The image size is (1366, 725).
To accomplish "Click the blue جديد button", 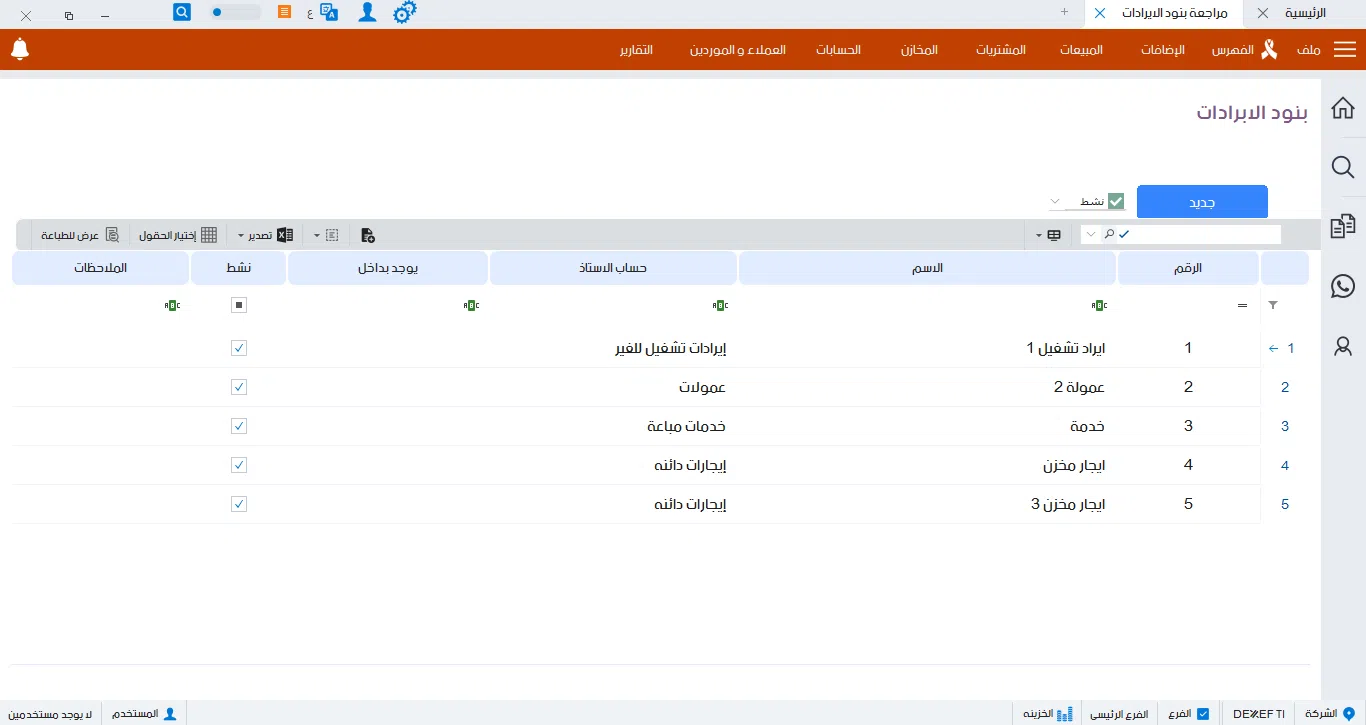I will [1202, 201].
